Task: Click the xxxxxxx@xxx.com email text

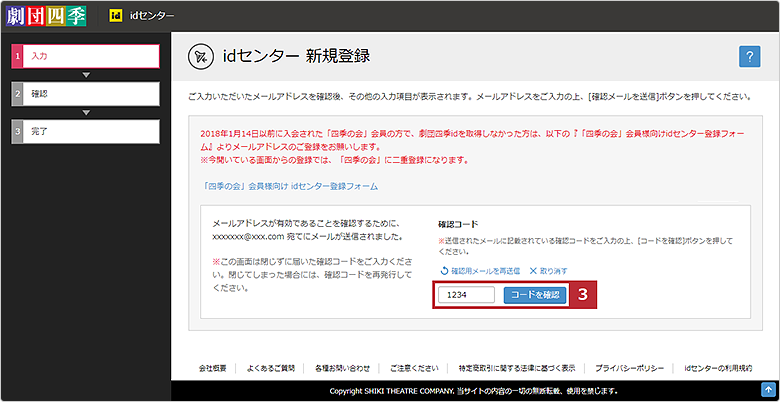Action: tap(247, 237)
